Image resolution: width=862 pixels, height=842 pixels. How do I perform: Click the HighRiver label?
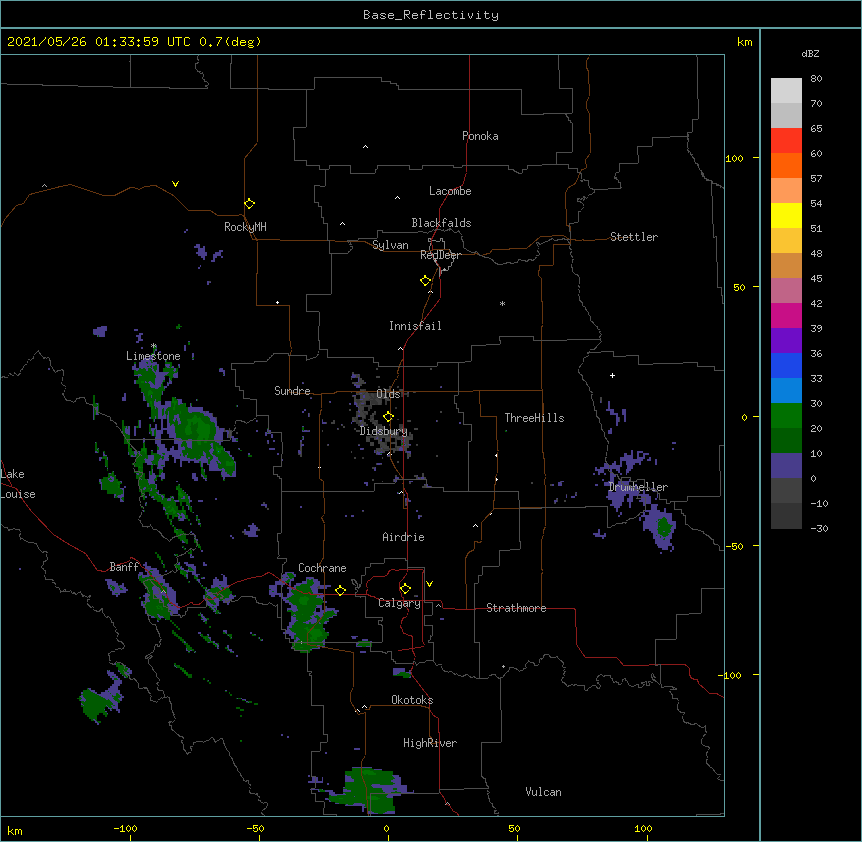click(430, 743)
